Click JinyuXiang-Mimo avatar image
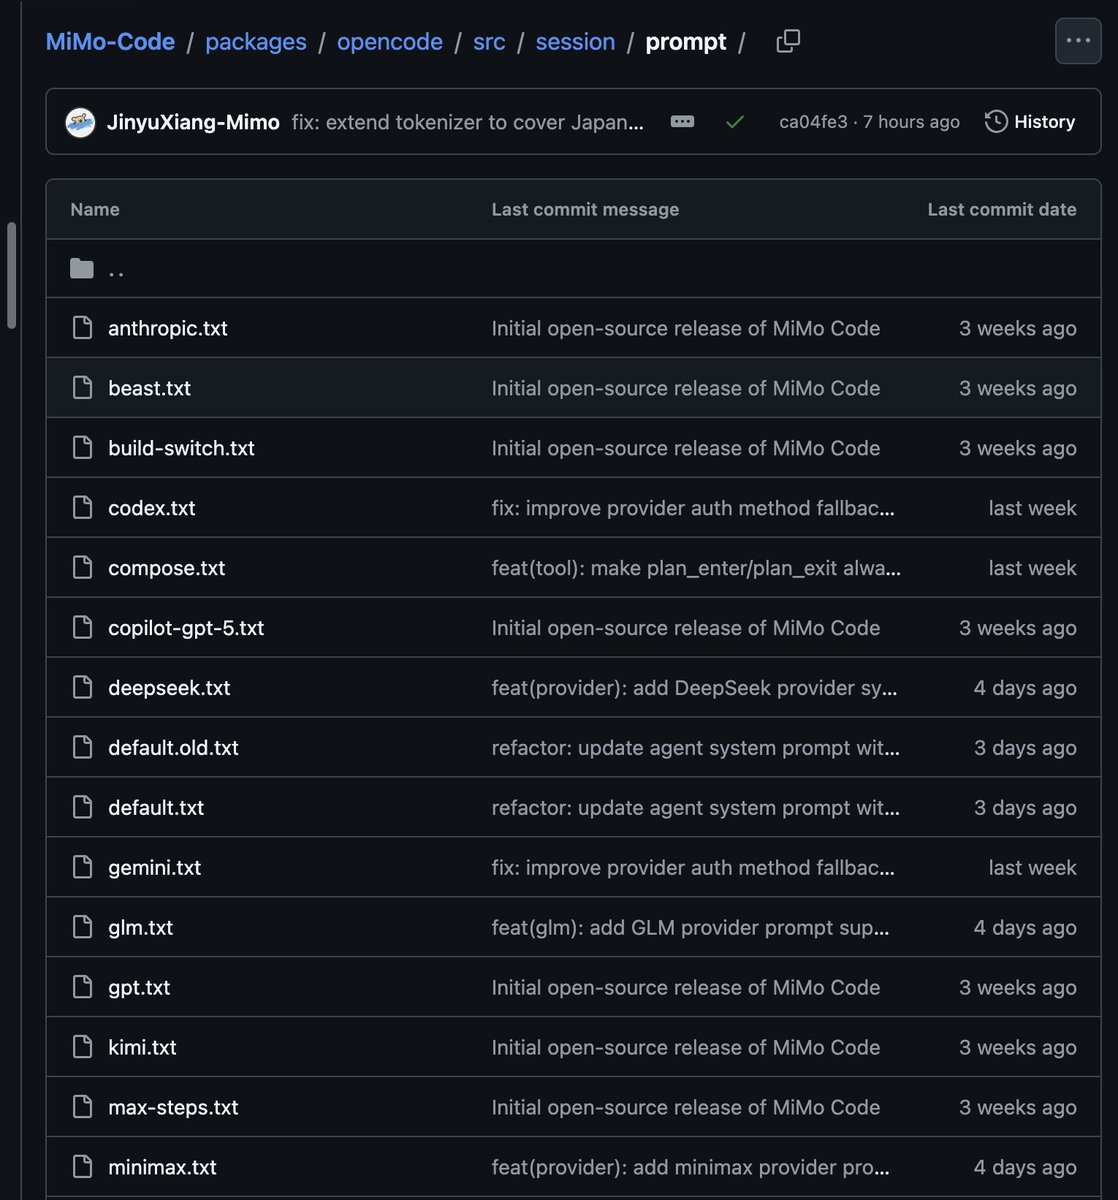The image size is (1118, 1200). (x=80, y=123)
